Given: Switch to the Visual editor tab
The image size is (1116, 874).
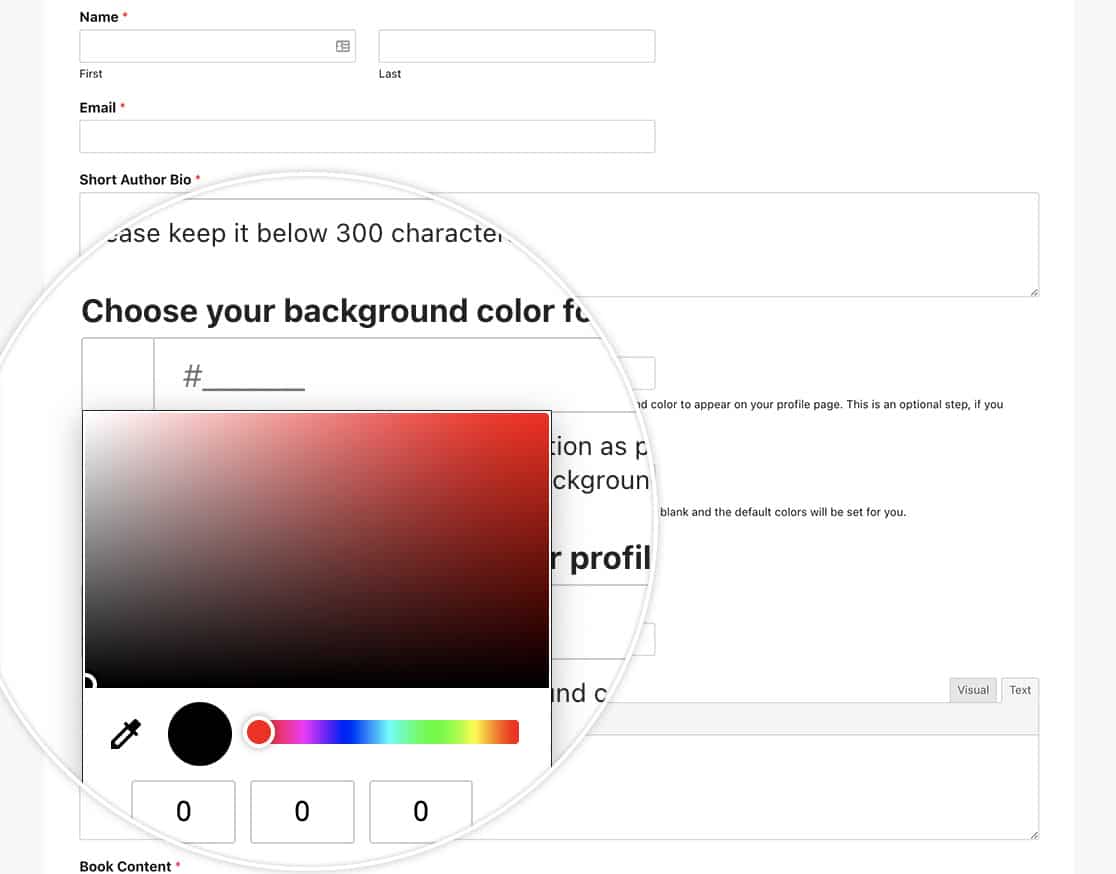Looking at the screenshot, I should coord(972,689).
